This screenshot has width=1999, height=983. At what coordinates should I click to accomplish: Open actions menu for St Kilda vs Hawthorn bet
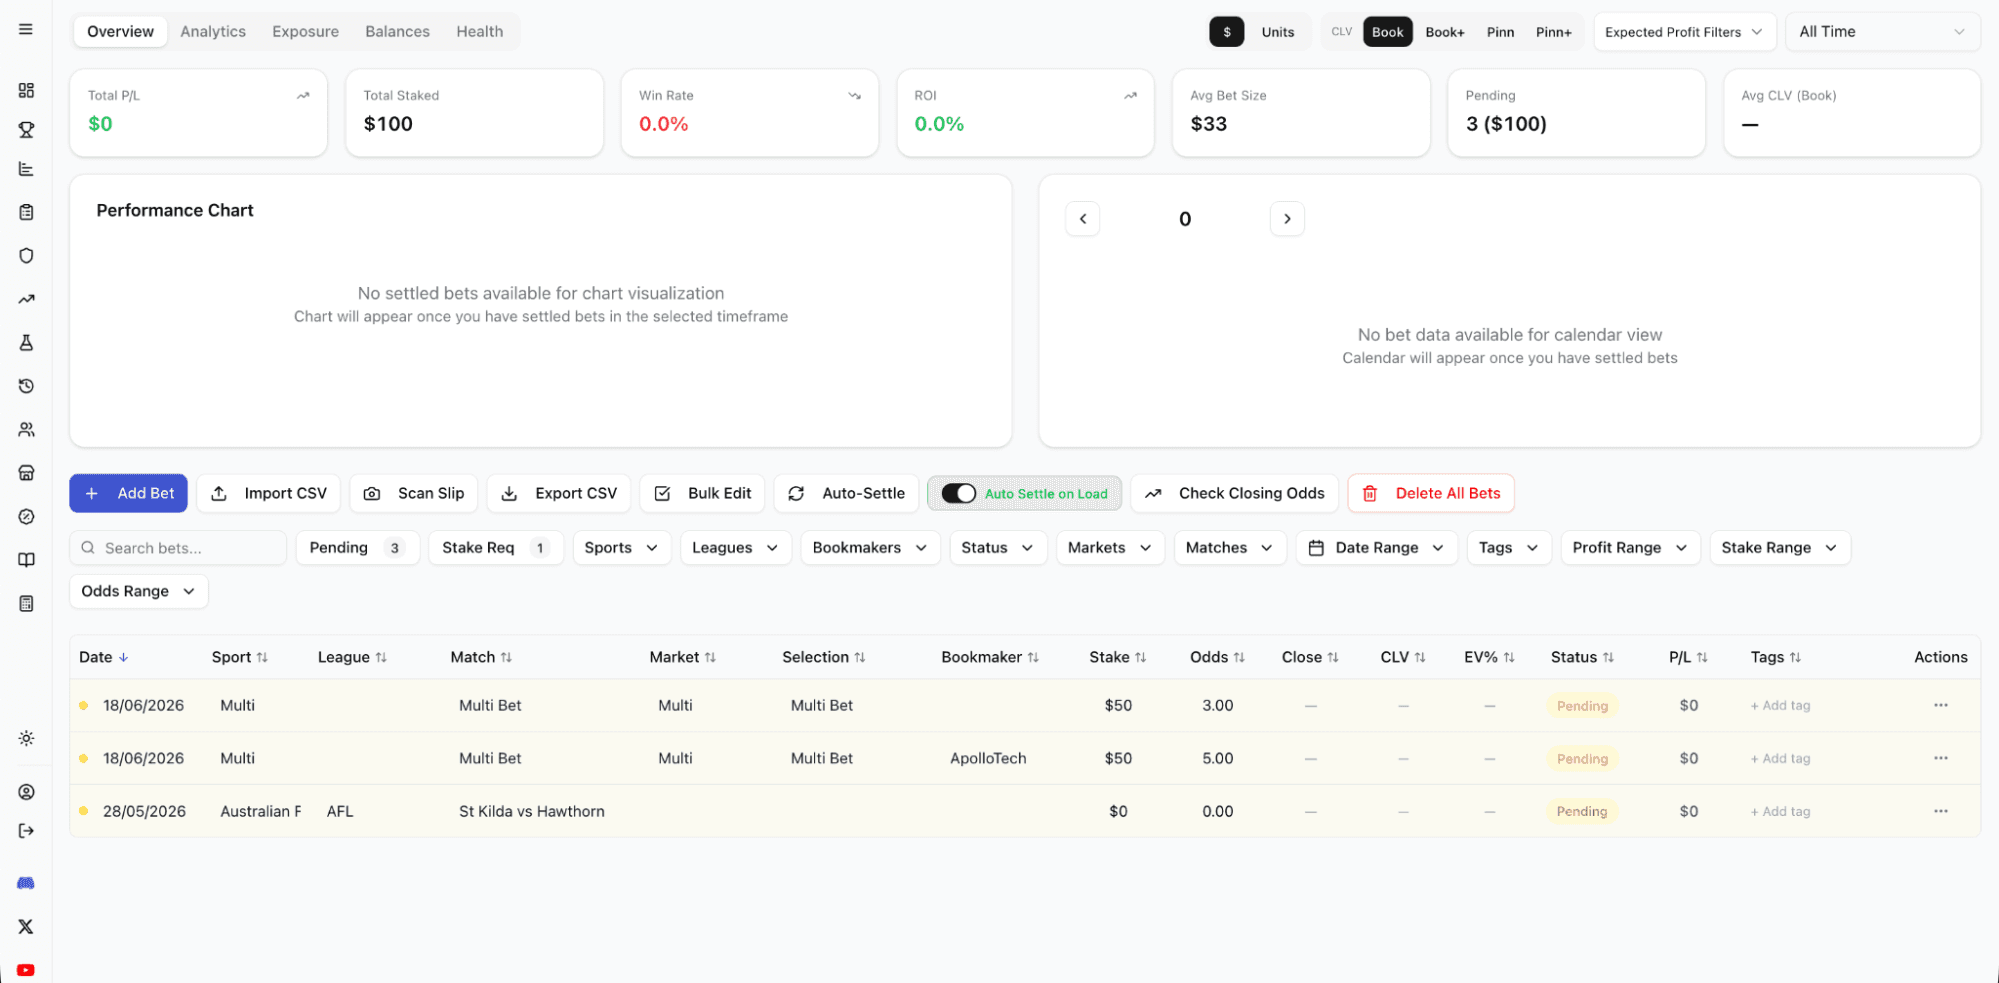coord(1940,811)
